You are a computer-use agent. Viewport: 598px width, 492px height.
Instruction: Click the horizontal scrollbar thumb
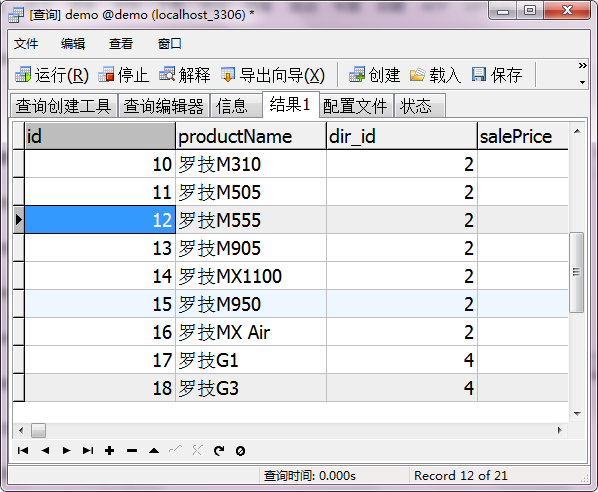[x=39, y=431]
